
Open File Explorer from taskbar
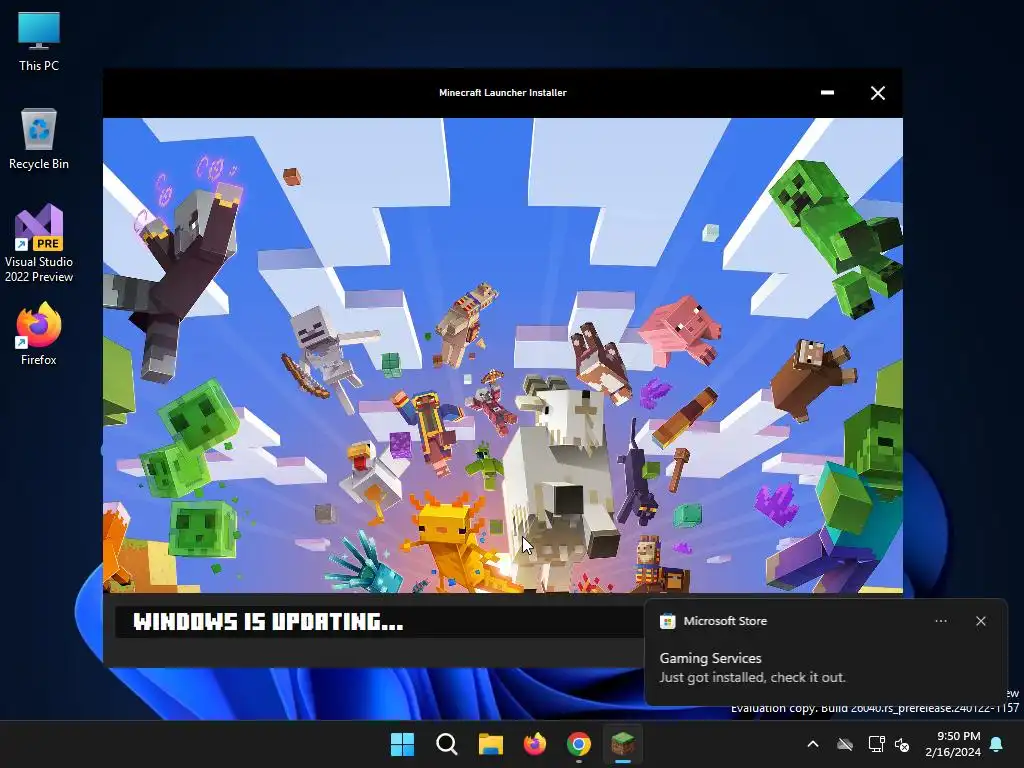pos(490,744)
